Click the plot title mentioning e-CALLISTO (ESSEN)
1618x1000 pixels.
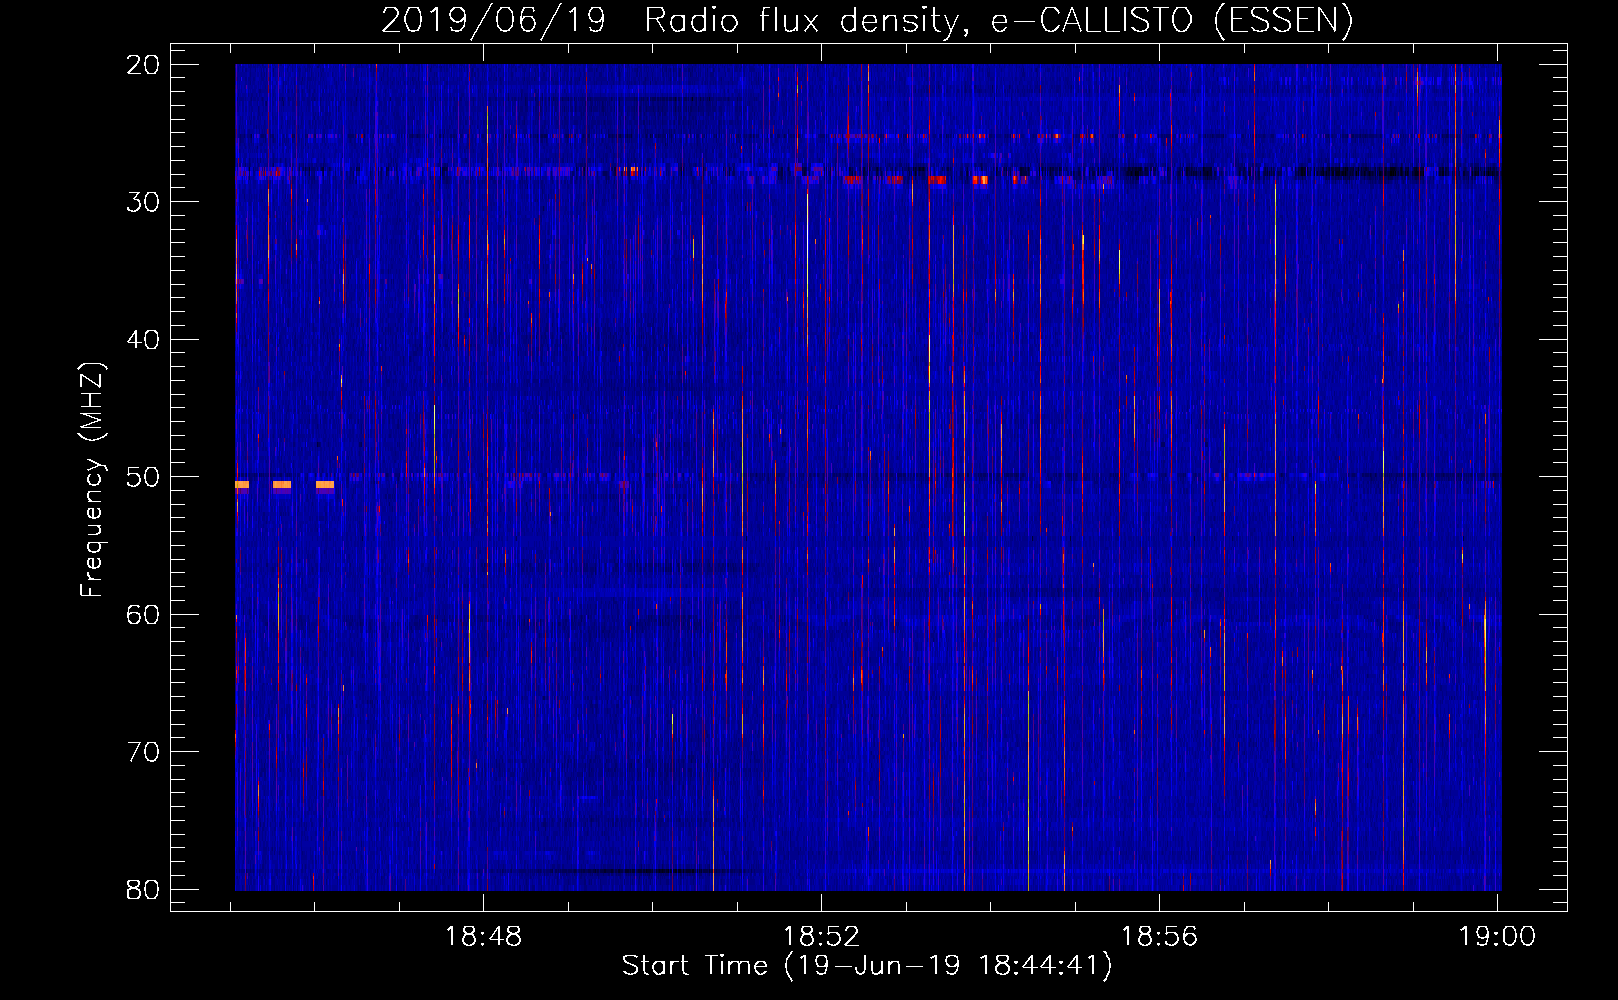pos(867,20)
